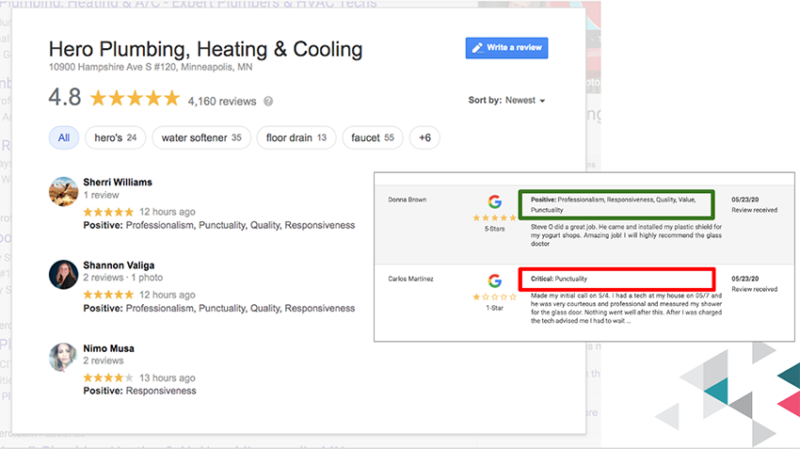This screenshot has width=800, height=449.
Task: Click Nimo Musa's 'Positive: Responsiveness' text
Action: (x=140, y=391)
